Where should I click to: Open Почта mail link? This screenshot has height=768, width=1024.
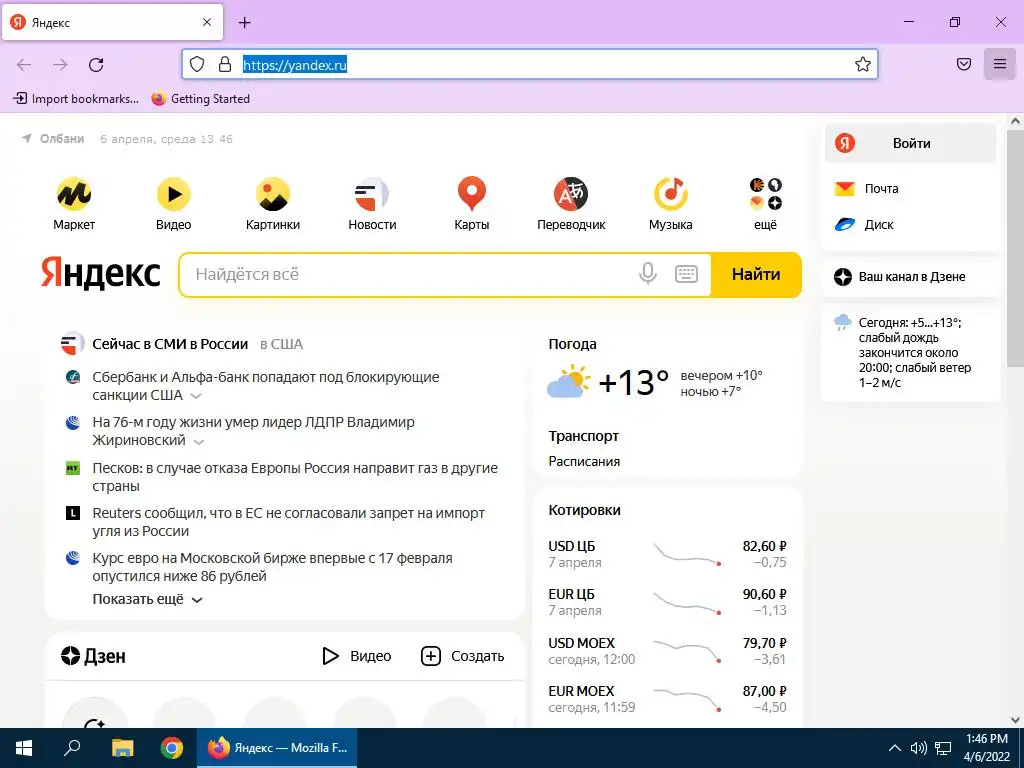tap(867, 189)
